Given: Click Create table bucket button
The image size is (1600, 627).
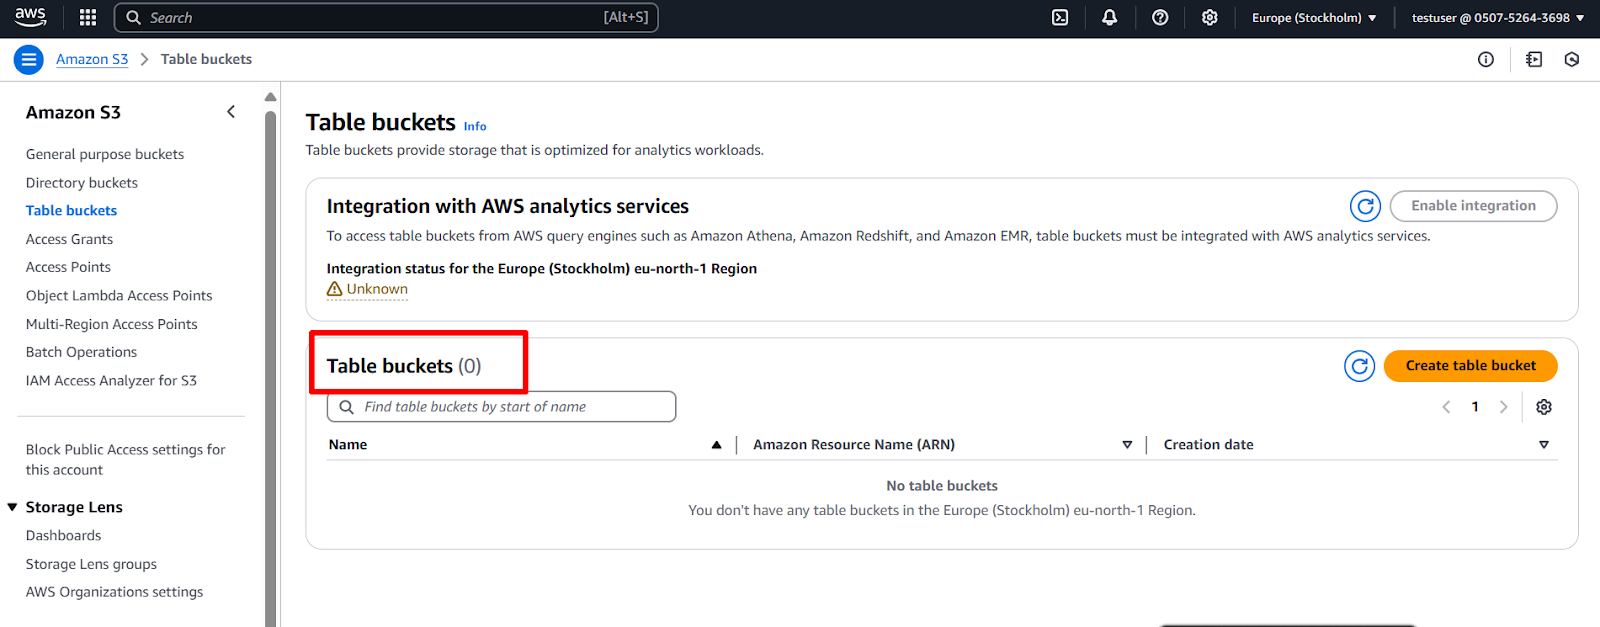Looking at the screenshot, I should tap(1470, 366).
